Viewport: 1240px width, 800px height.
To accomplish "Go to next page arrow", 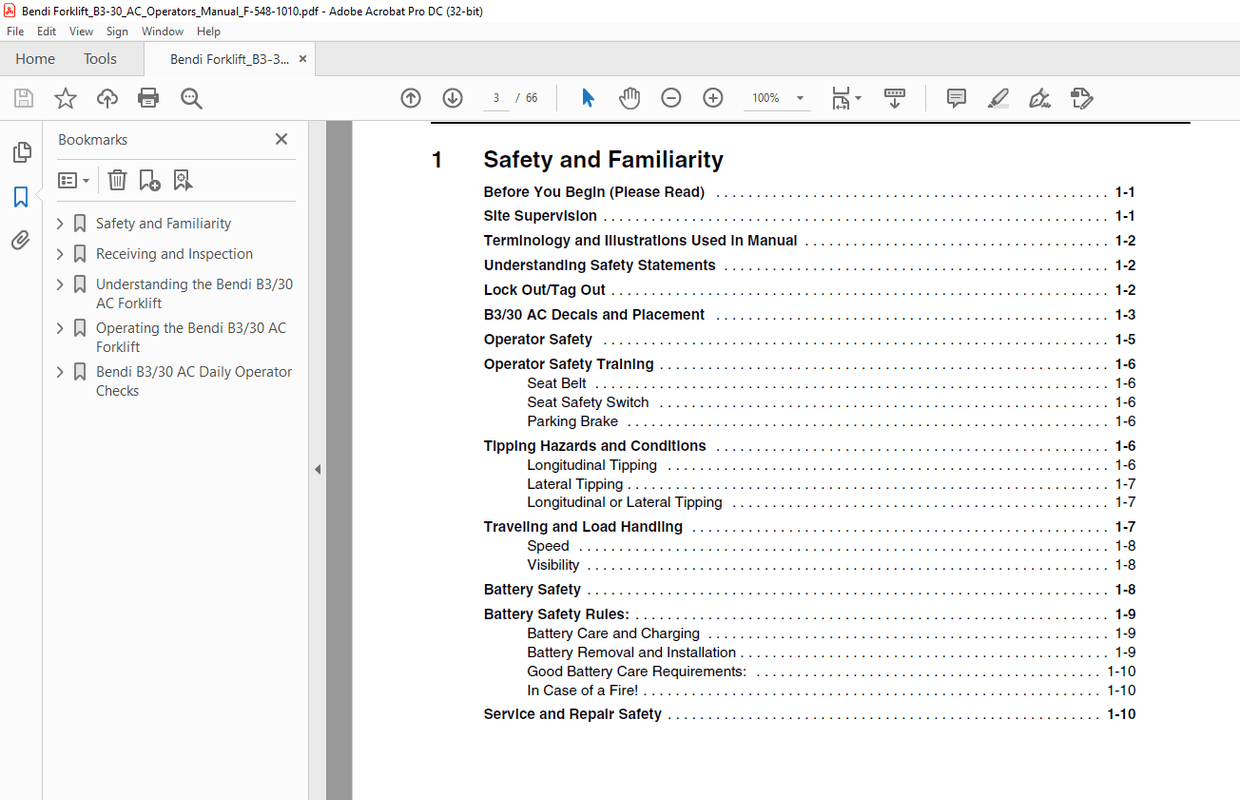I will [453, 98].
